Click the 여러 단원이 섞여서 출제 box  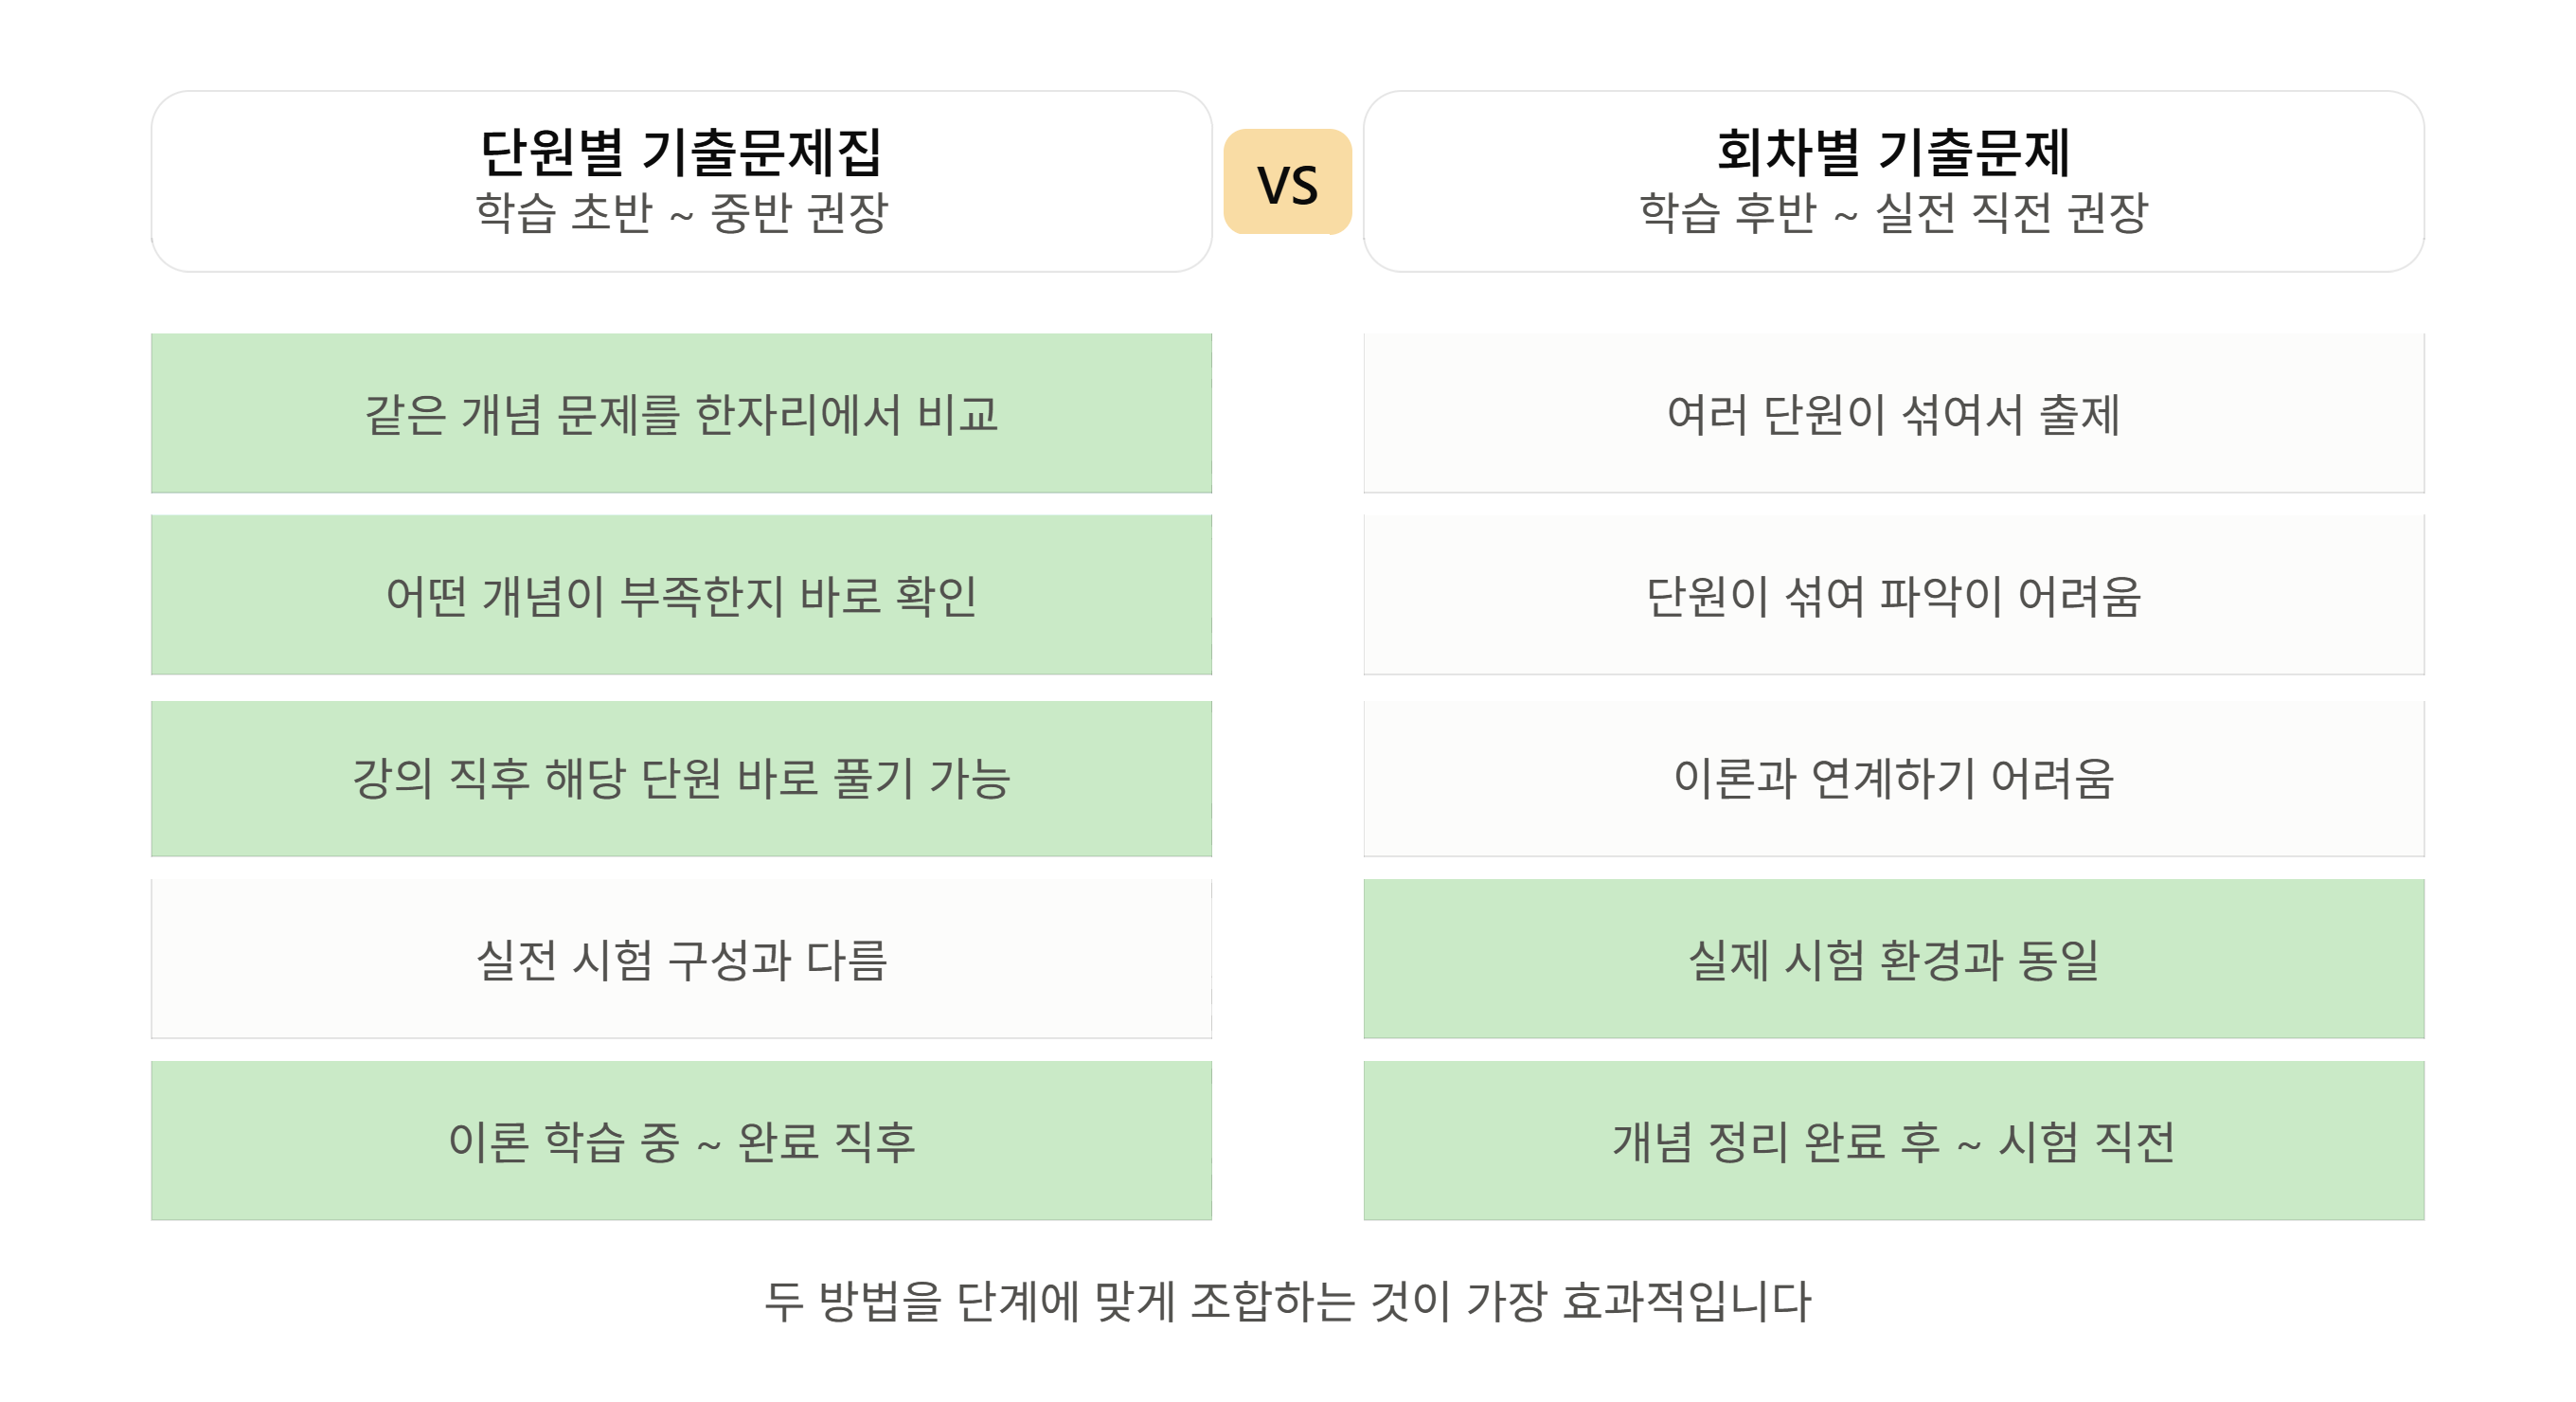click(1893, 413)
